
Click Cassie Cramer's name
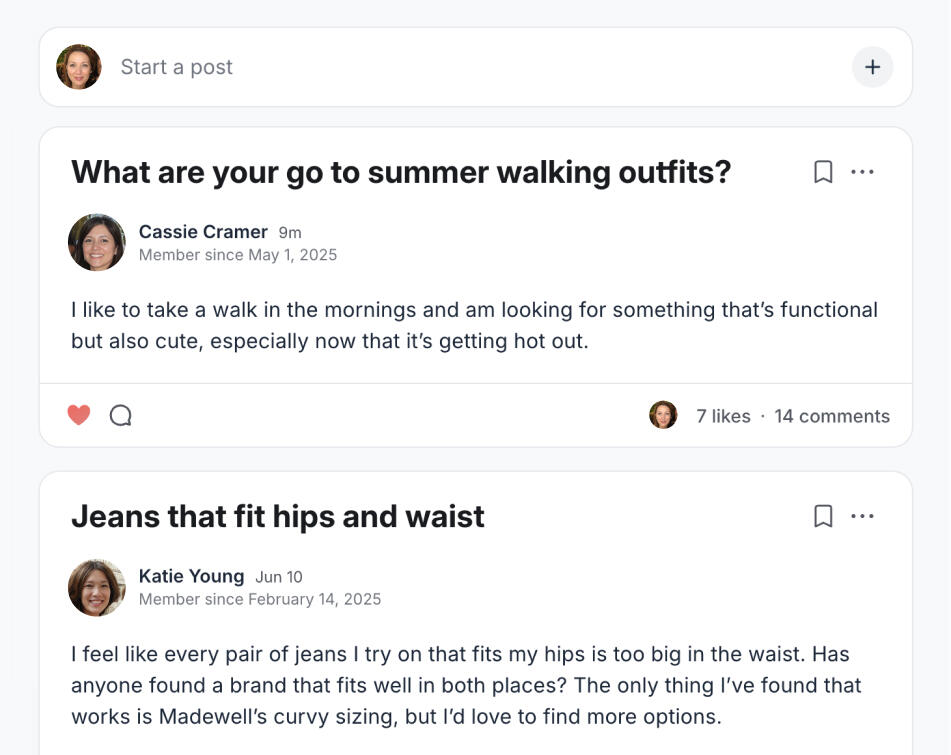(x=203, y=232)
